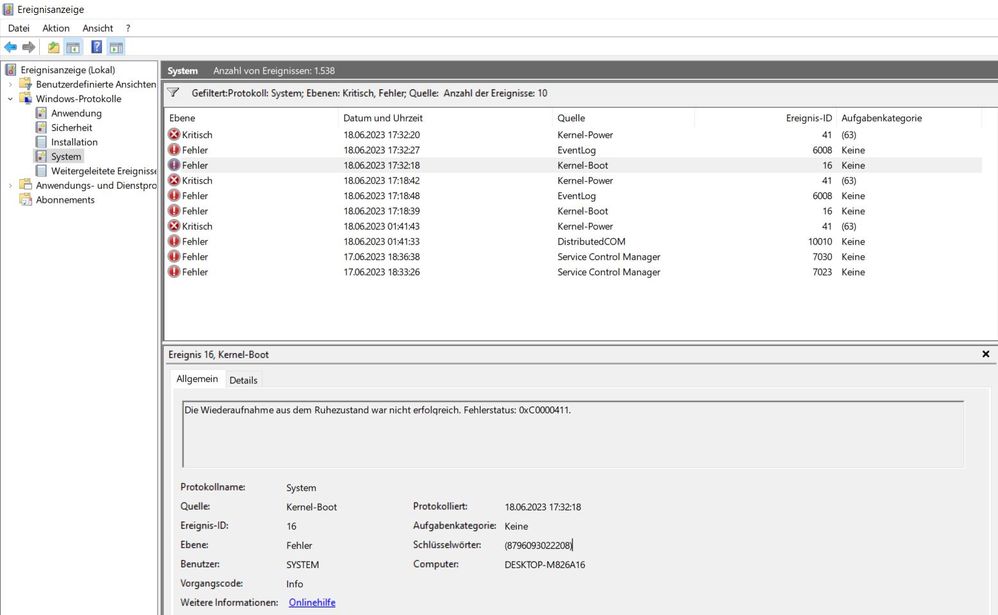Click the folder up-level toolbar icon
The image size is (998, 615).
pyautogui.click(x=54, y=47)
